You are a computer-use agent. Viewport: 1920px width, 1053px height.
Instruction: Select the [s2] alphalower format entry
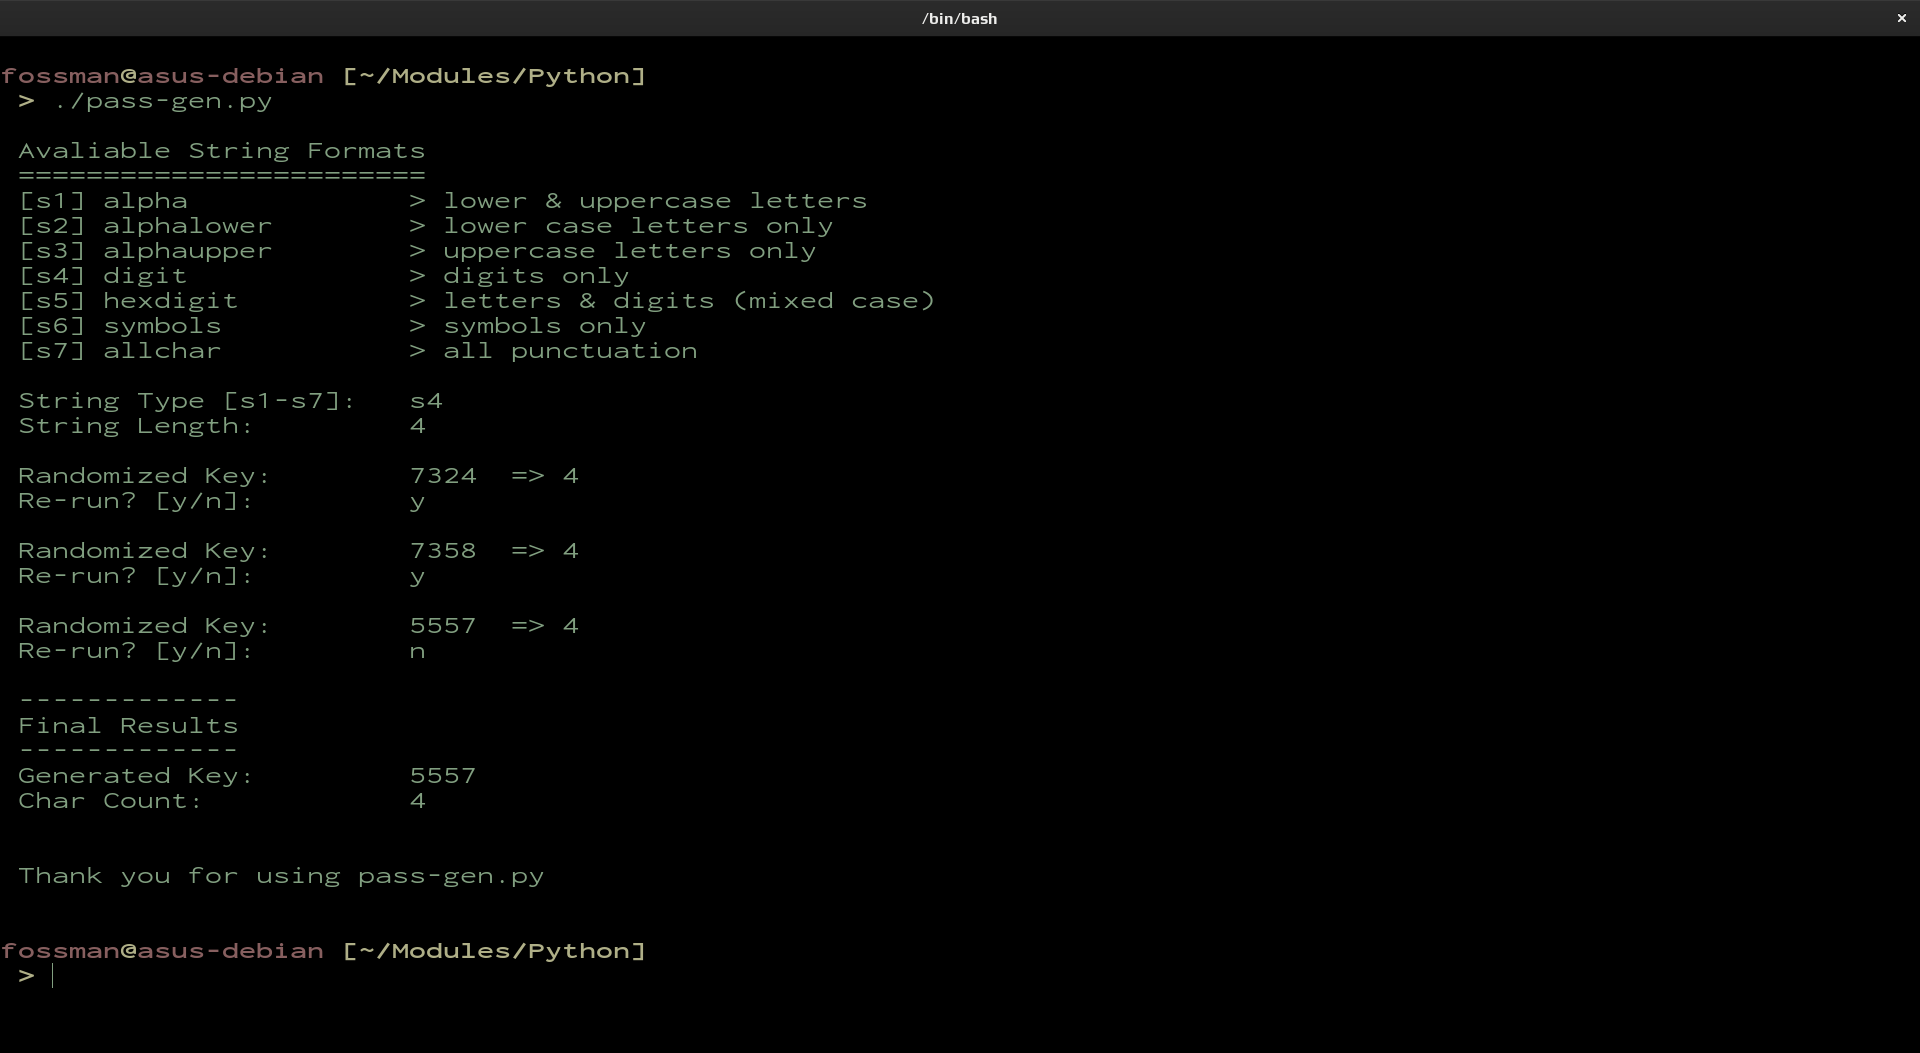(145, 226)
